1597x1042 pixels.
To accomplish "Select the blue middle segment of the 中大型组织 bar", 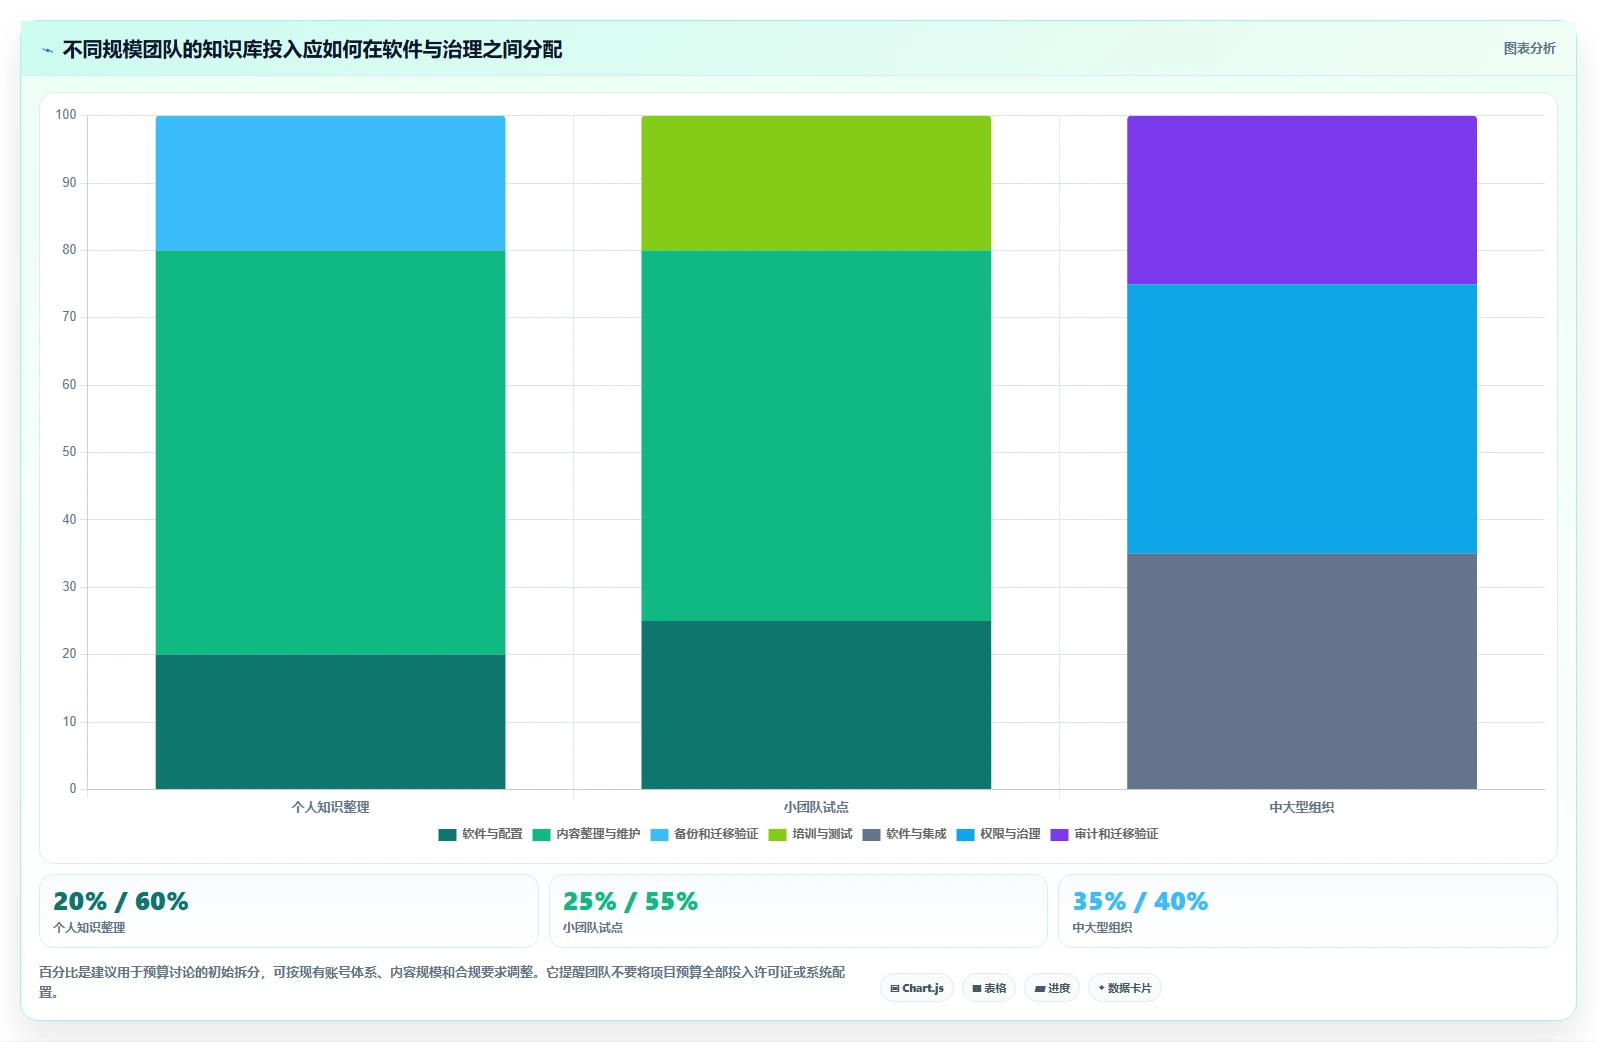I will pyautogui.click(x=1302, y=419).
